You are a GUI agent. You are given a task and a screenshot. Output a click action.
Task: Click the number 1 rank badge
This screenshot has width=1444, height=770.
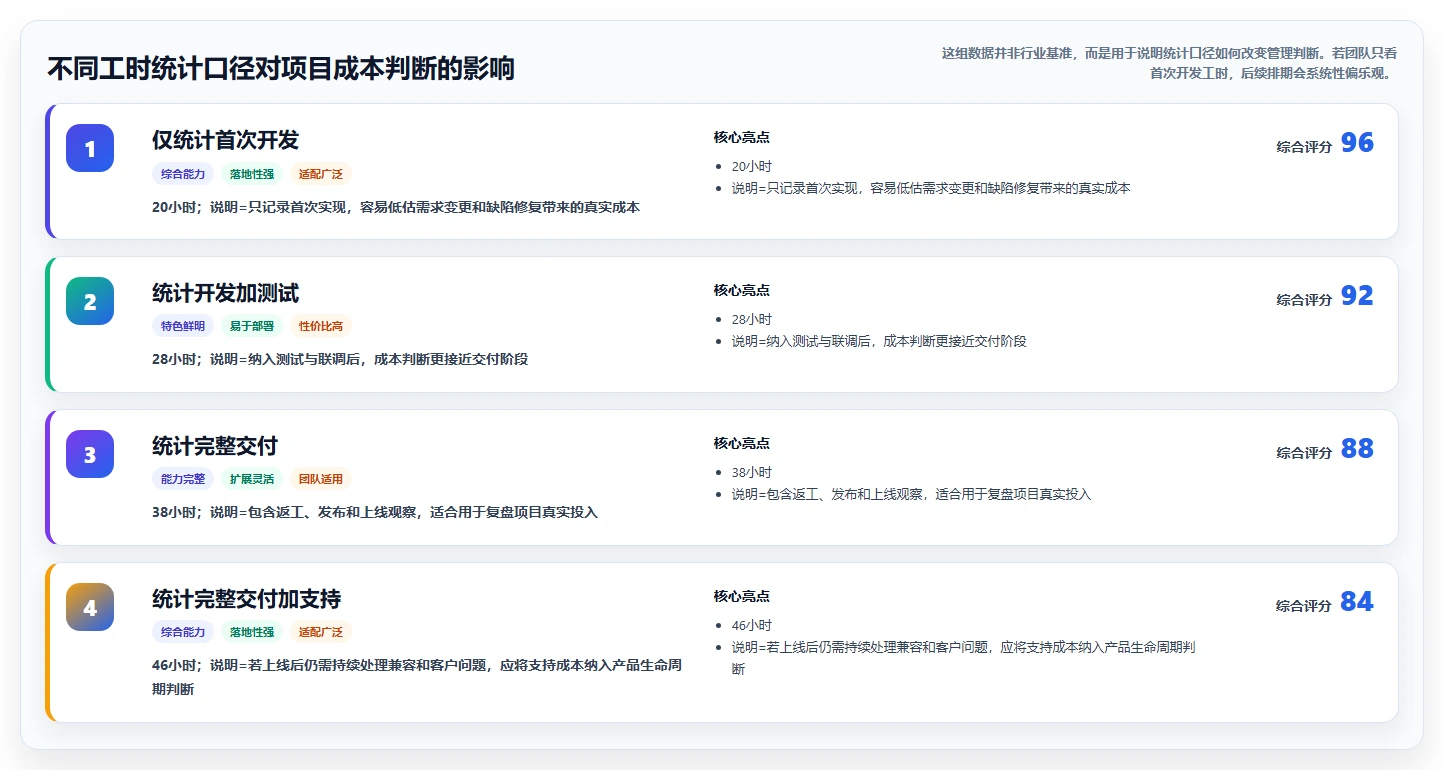tap(90, 148)
